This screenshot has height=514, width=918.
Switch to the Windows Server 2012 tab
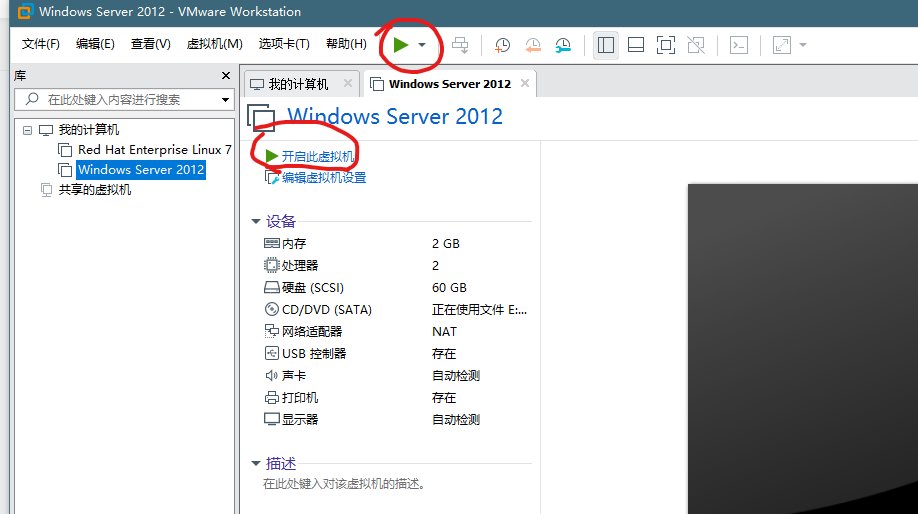[450, 84]
